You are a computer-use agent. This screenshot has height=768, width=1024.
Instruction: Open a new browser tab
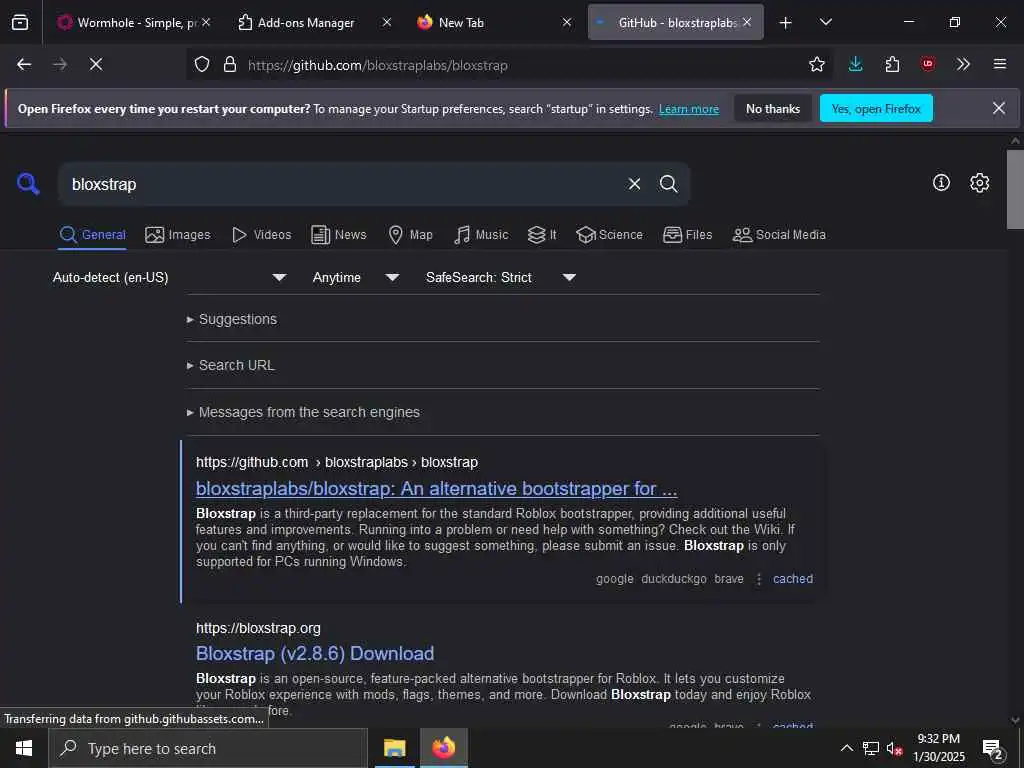coord(786,23)
